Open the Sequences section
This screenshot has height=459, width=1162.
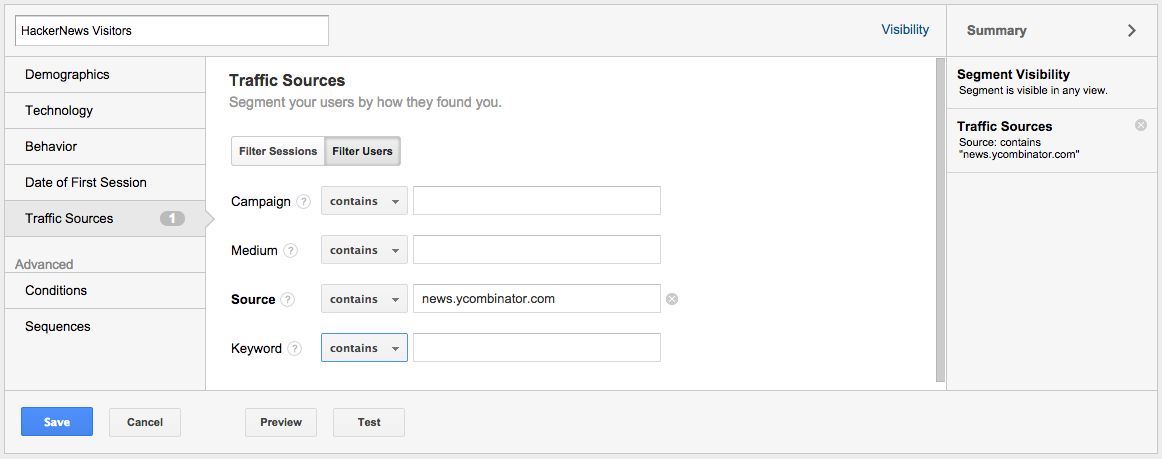(x=104, y=326)
